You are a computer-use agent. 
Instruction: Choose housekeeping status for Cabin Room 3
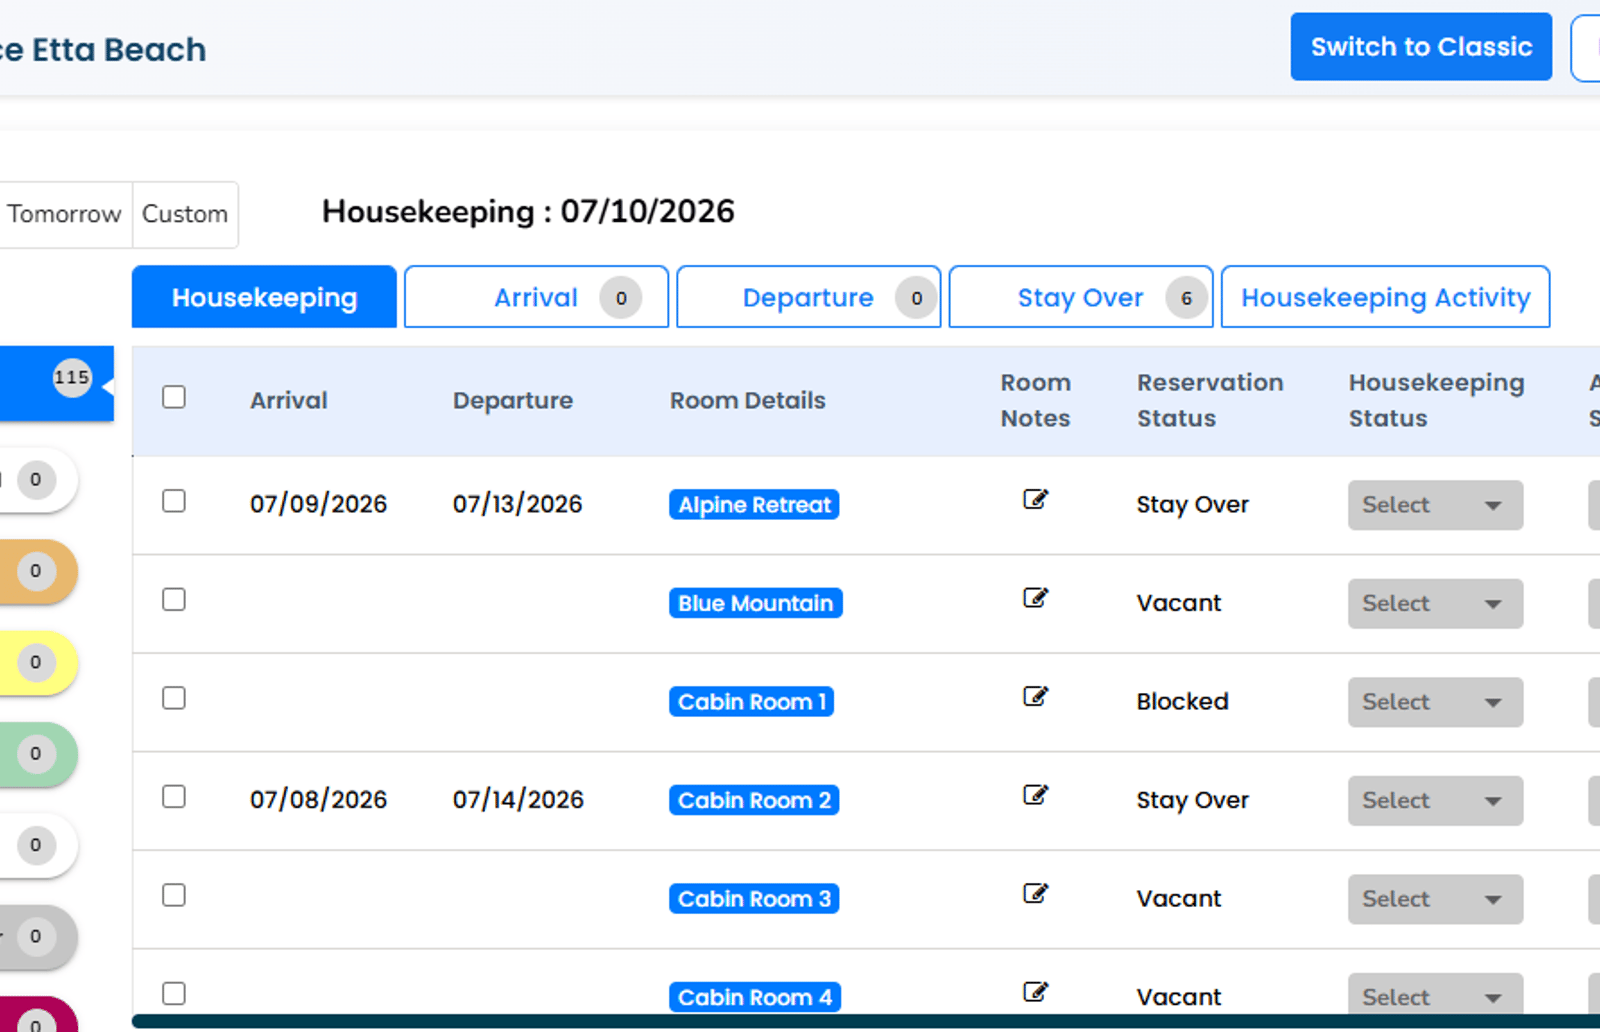pos(1435,899)
